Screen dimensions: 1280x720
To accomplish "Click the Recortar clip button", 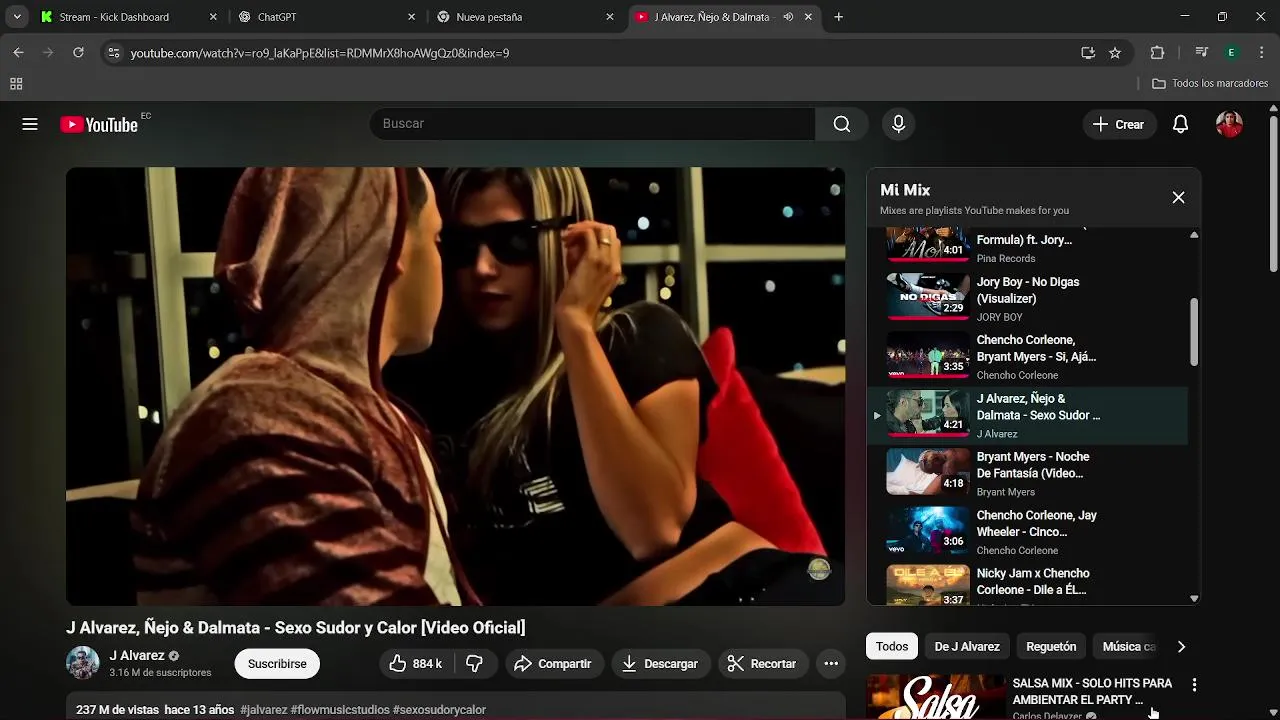I will pos(762,664).
